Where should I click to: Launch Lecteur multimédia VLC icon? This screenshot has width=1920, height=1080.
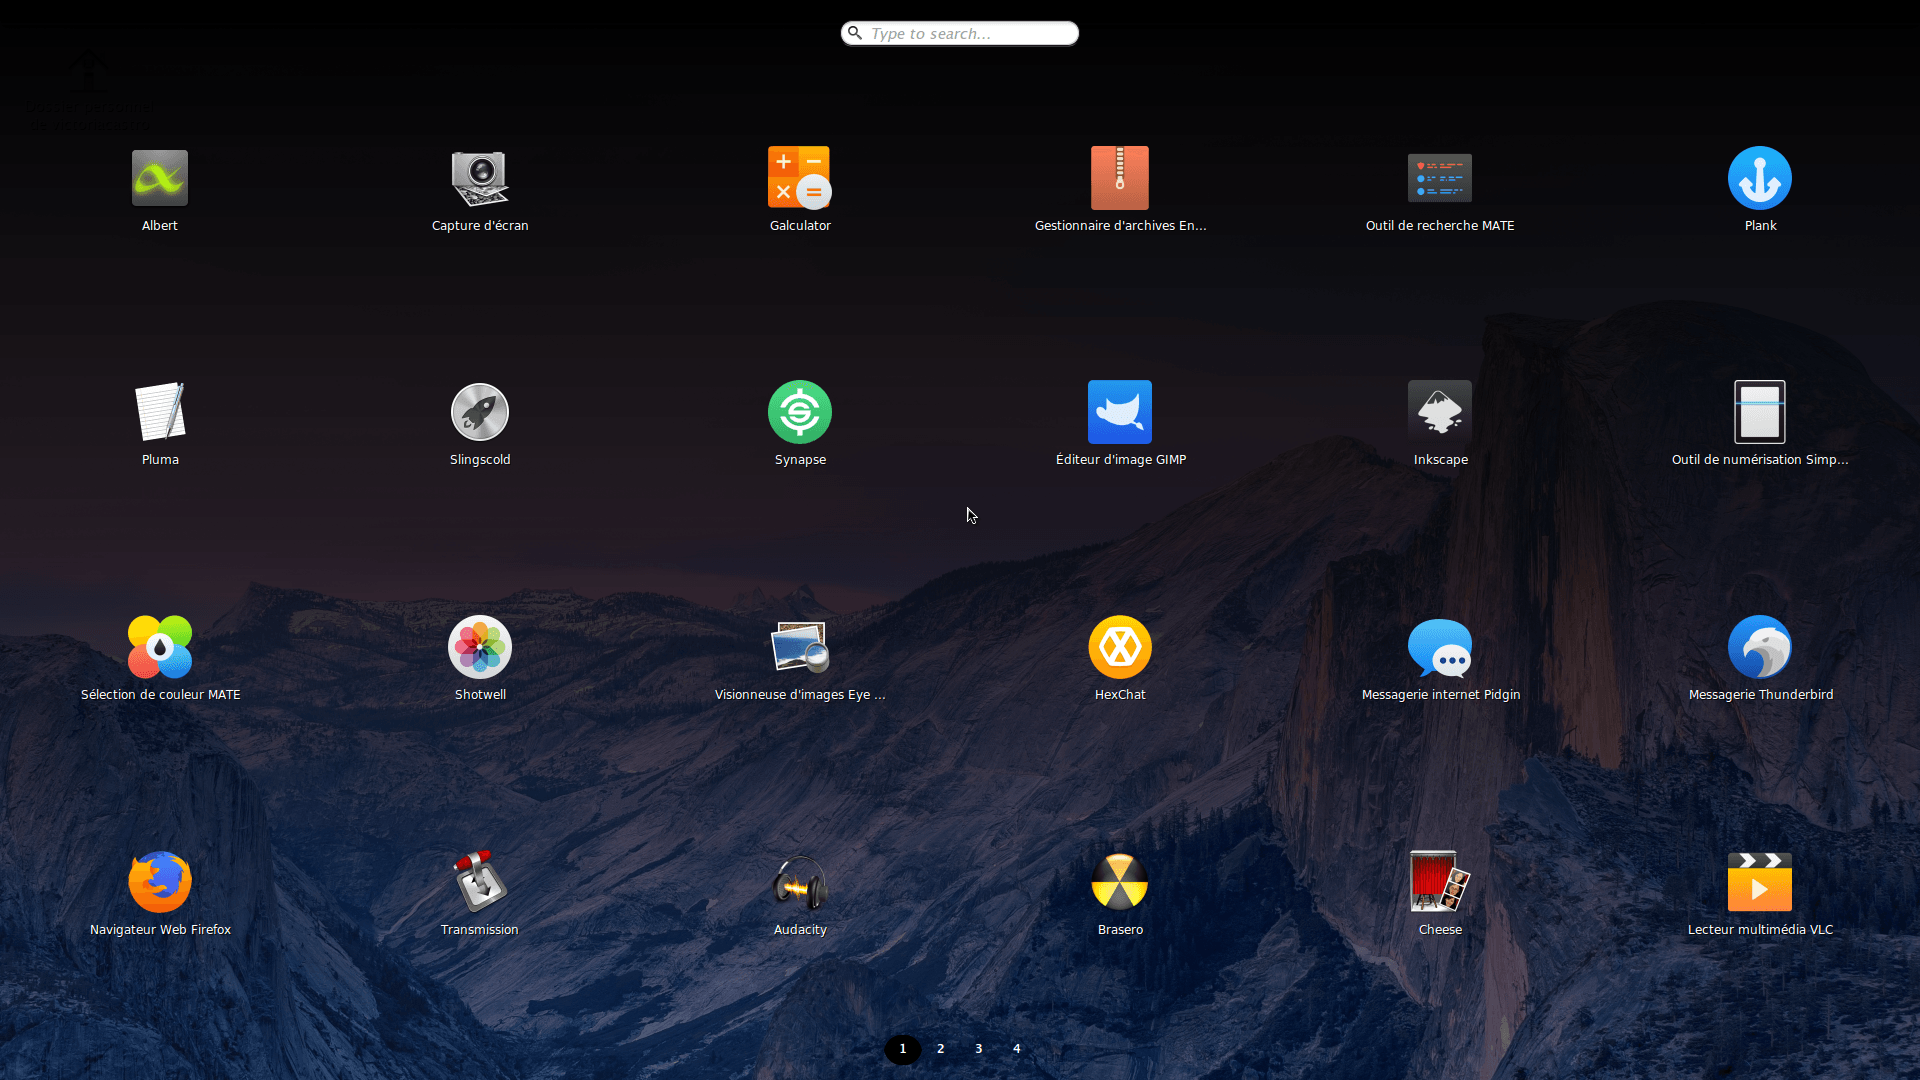pos(1760,882)
